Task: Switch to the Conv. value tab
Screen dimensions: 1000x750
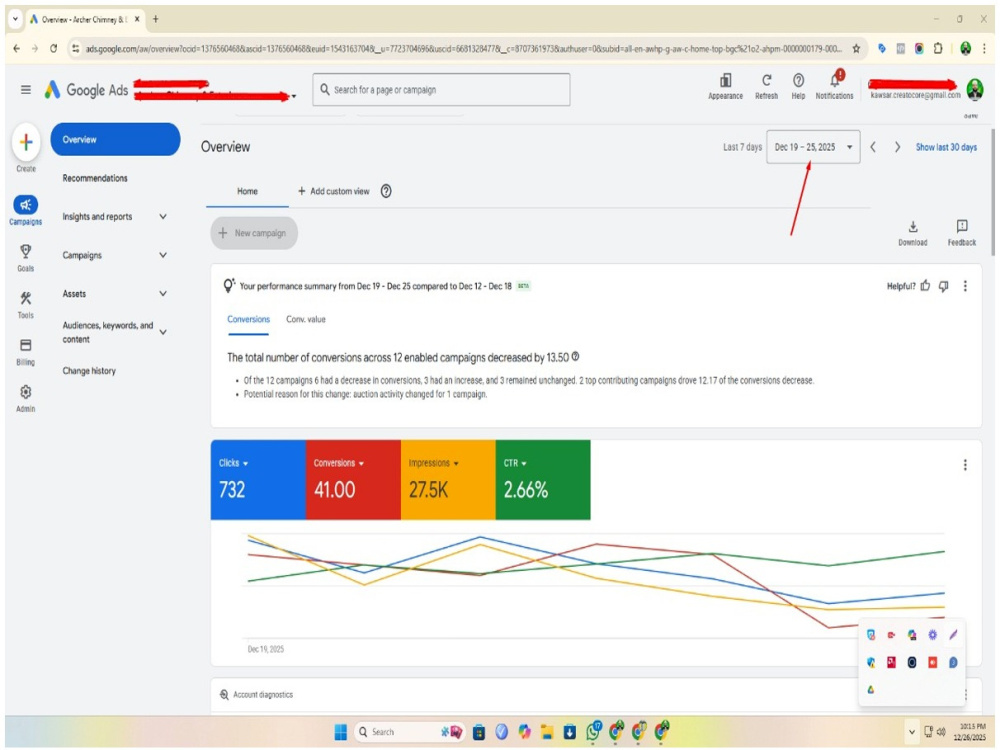Action: tap(305, 319)
